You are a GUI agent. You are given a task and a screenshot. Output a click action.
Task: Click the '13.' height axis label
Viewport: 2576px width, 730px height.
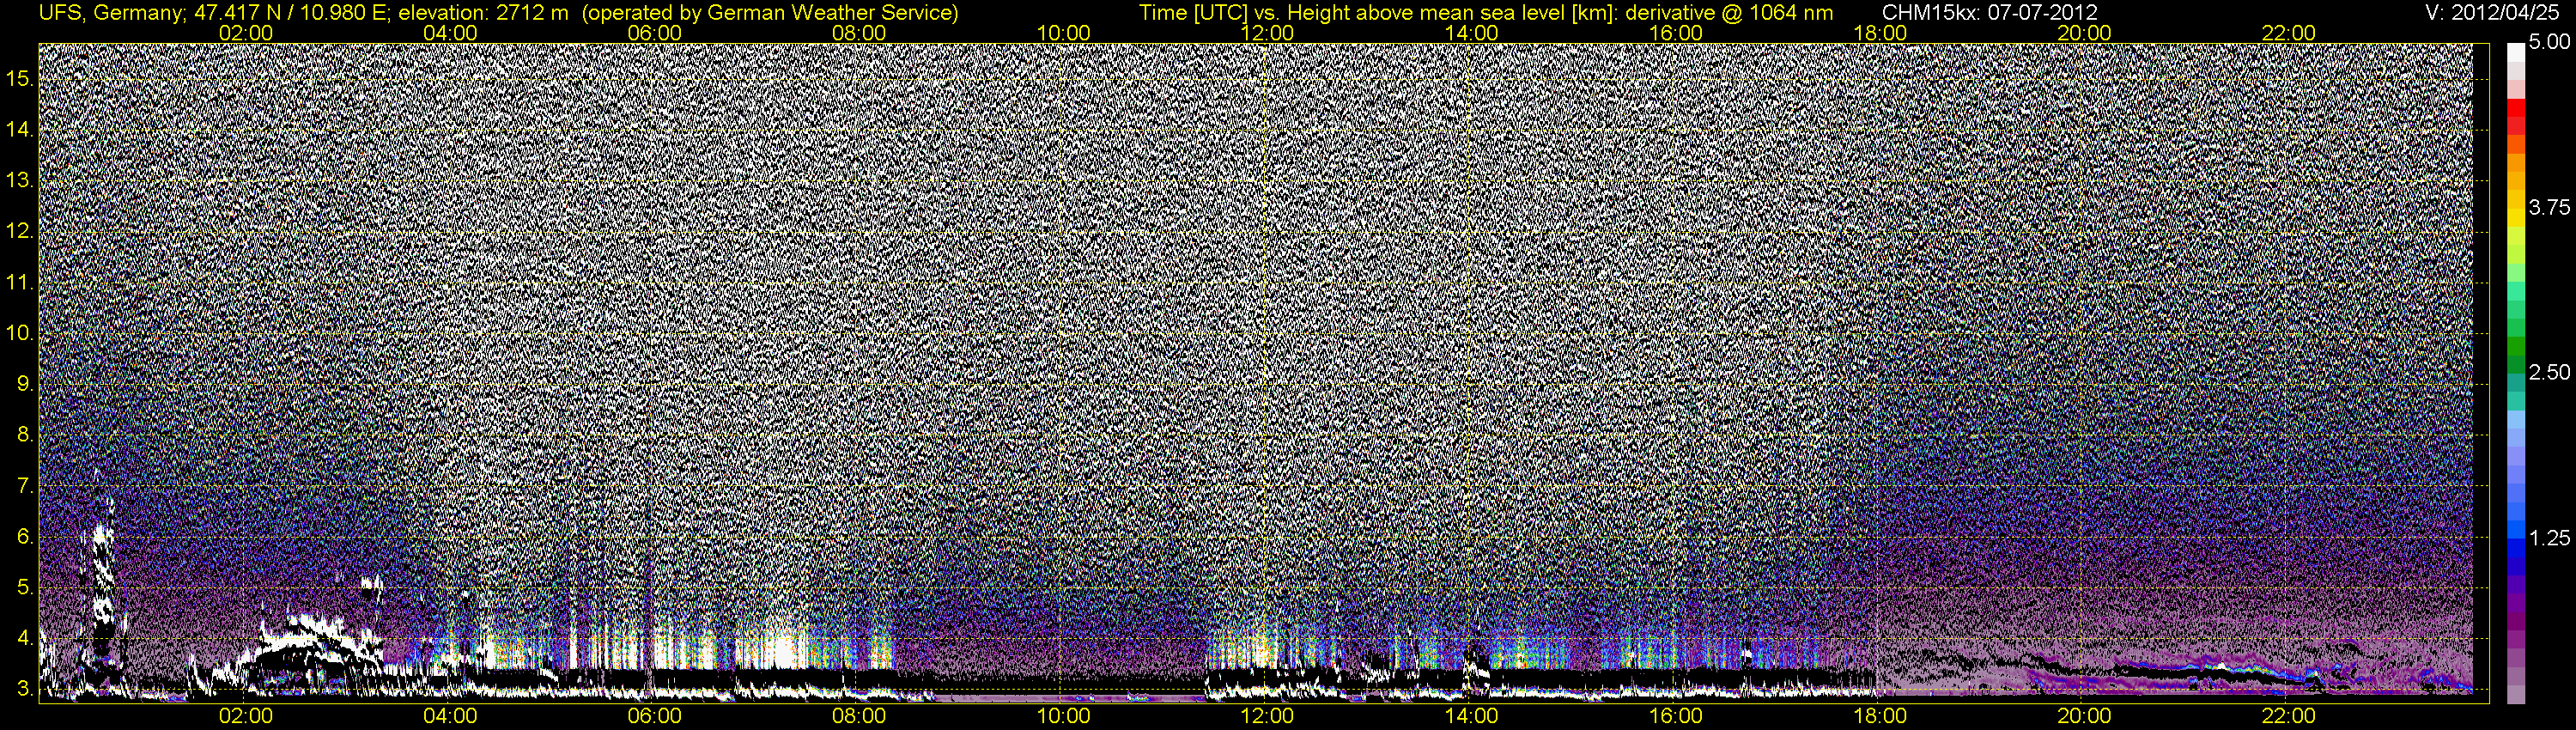pos(20,180)
